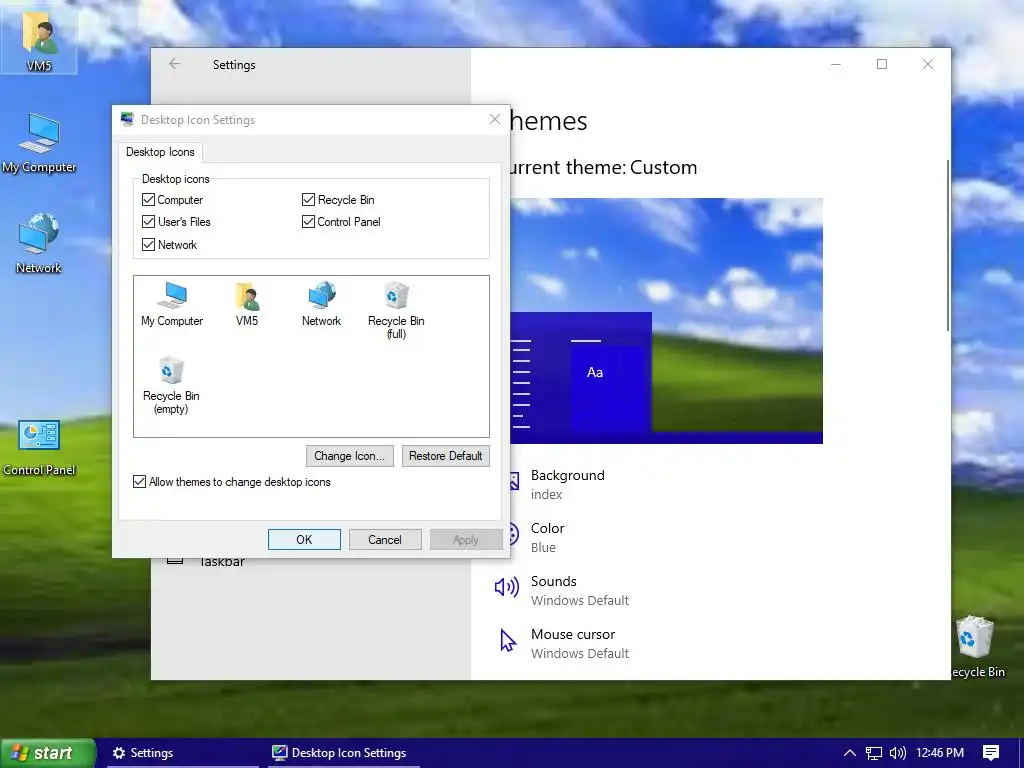
Task: Select the VM5 desktop shortcut
Action: point(39,42)
